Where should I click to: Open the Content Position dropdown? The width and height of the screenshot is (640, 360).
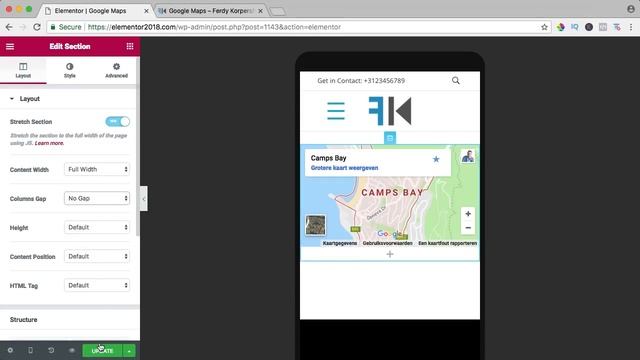(x=97, y=256)
